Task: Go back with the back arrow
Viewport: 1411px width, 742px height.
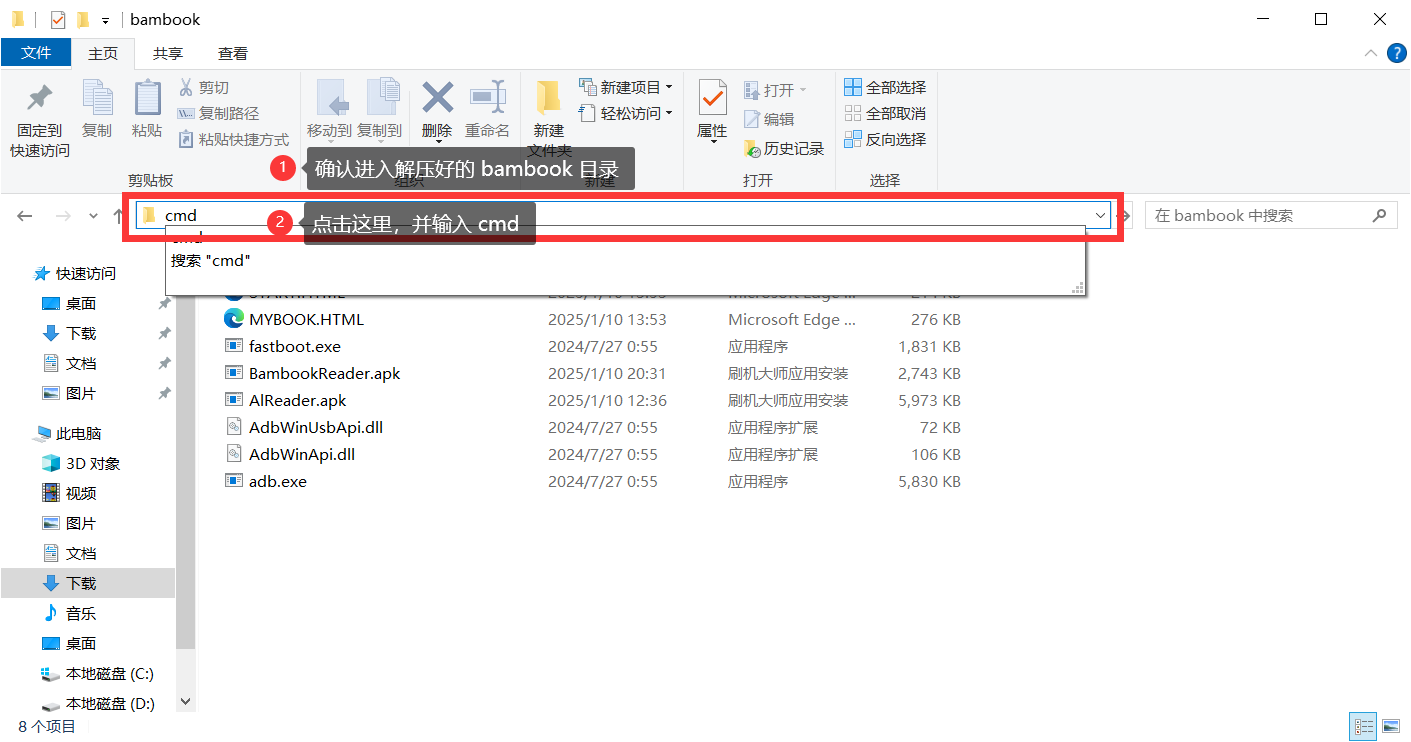Action: click(x=25, y=215)
